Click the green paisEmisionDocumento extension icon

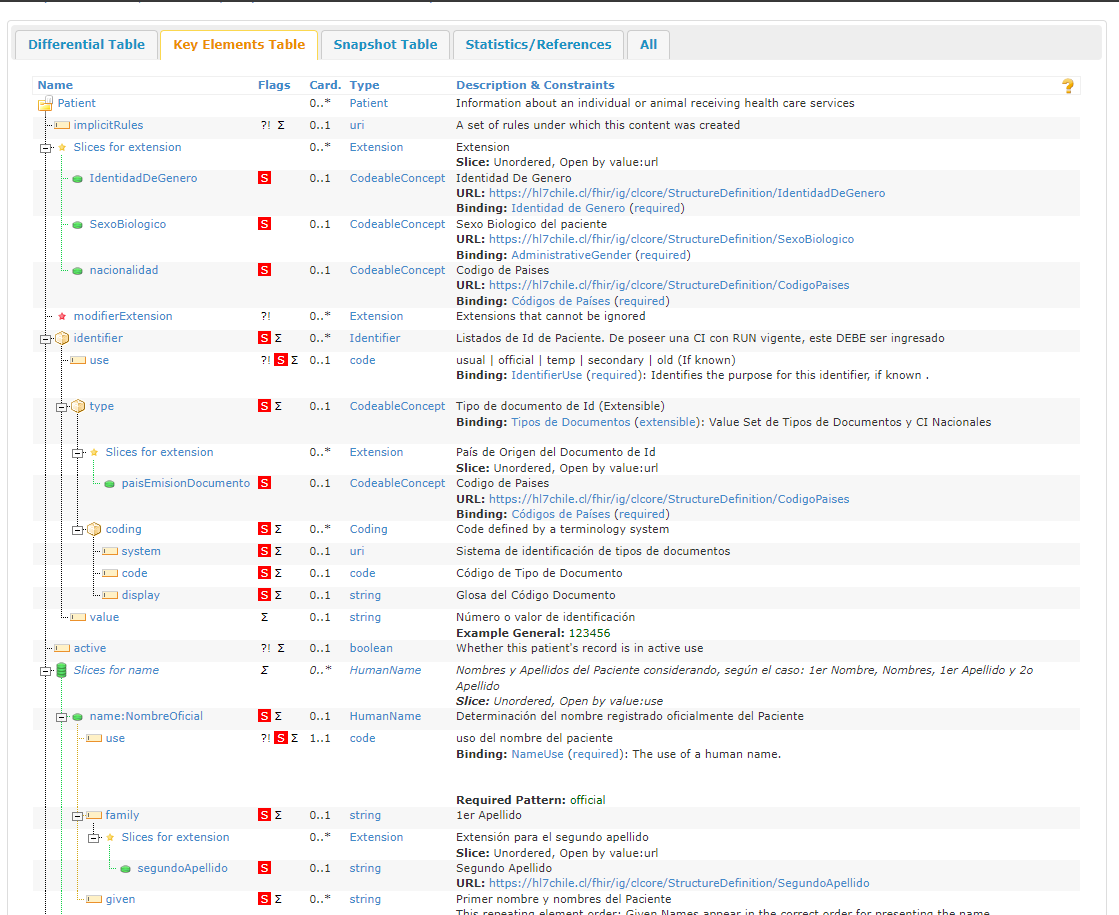click(x=109, y=484)
